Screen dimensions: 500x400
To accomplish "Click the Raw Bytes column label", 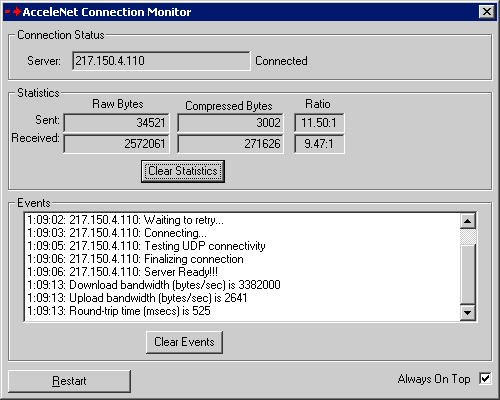I will point(118,104).
